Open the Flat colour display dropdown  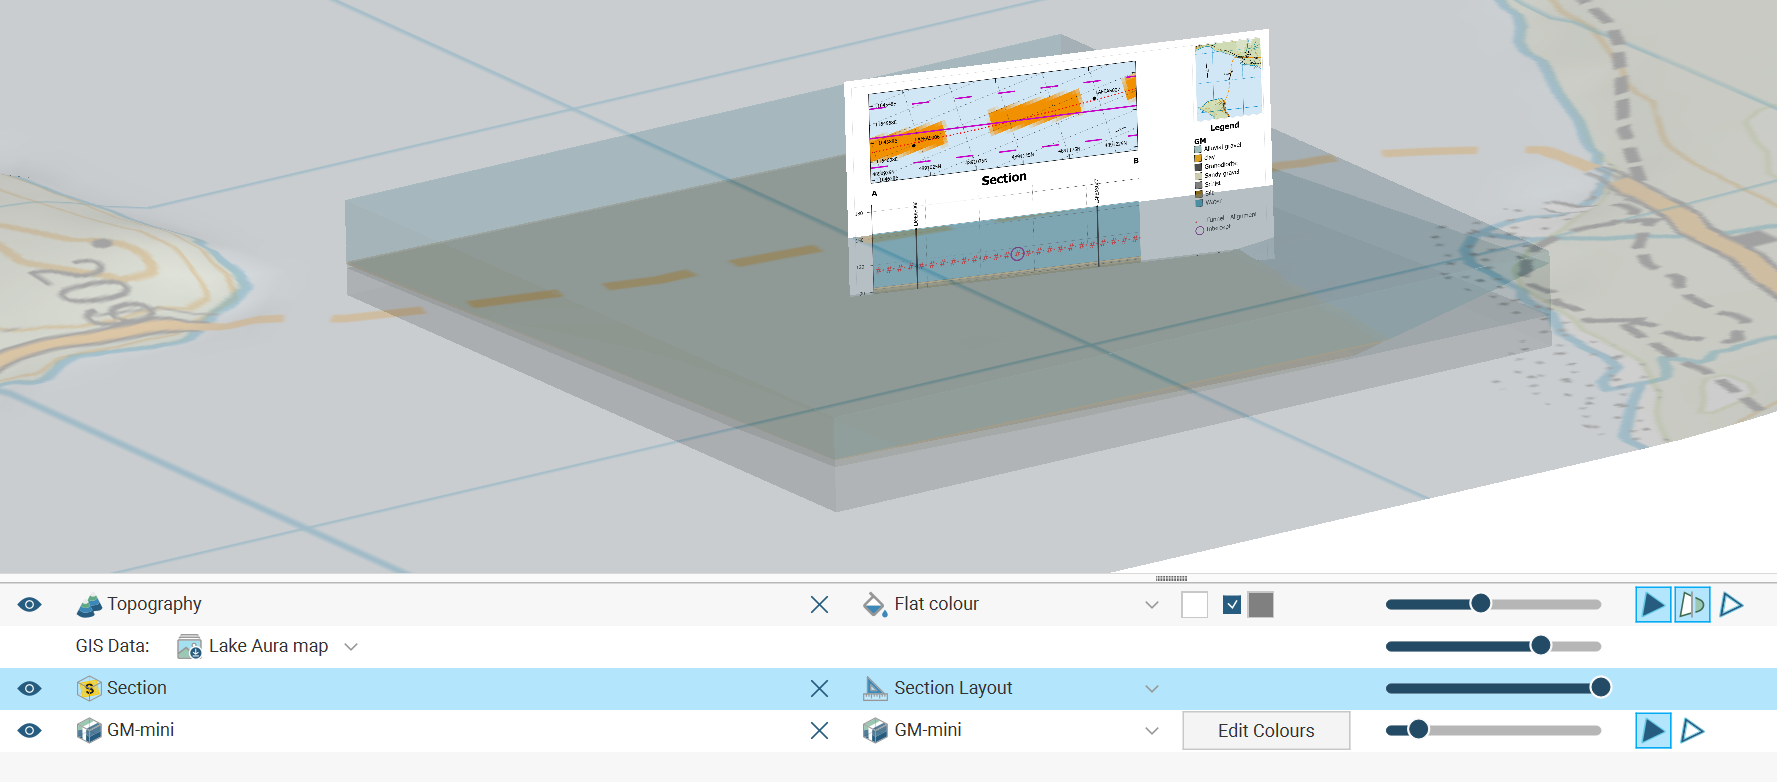pos(1151,605)
